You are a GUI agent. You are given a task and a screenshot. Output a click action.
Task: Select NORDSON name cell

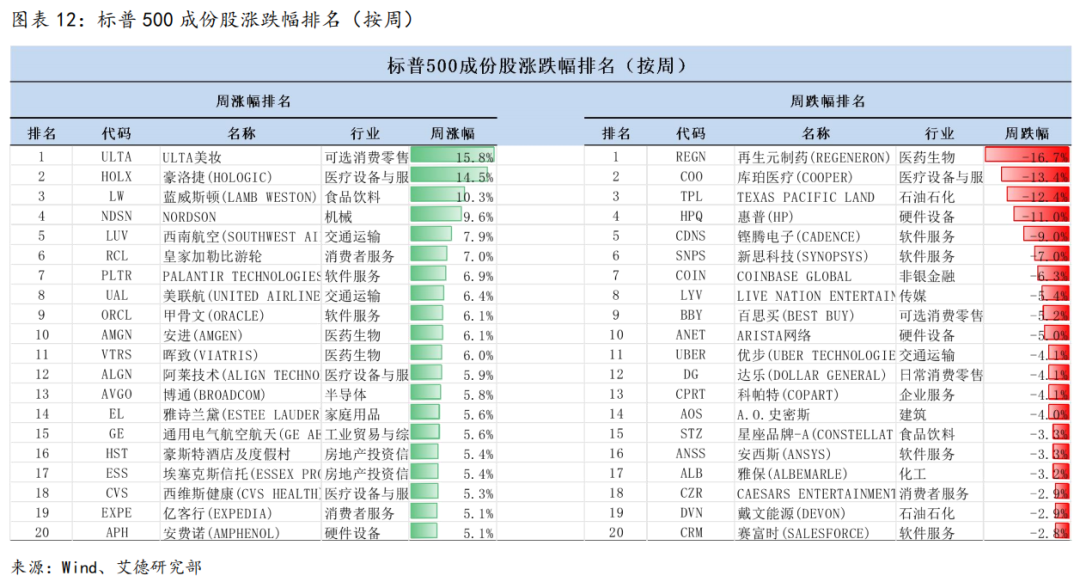pyautogui.click(x=189, y=217)
